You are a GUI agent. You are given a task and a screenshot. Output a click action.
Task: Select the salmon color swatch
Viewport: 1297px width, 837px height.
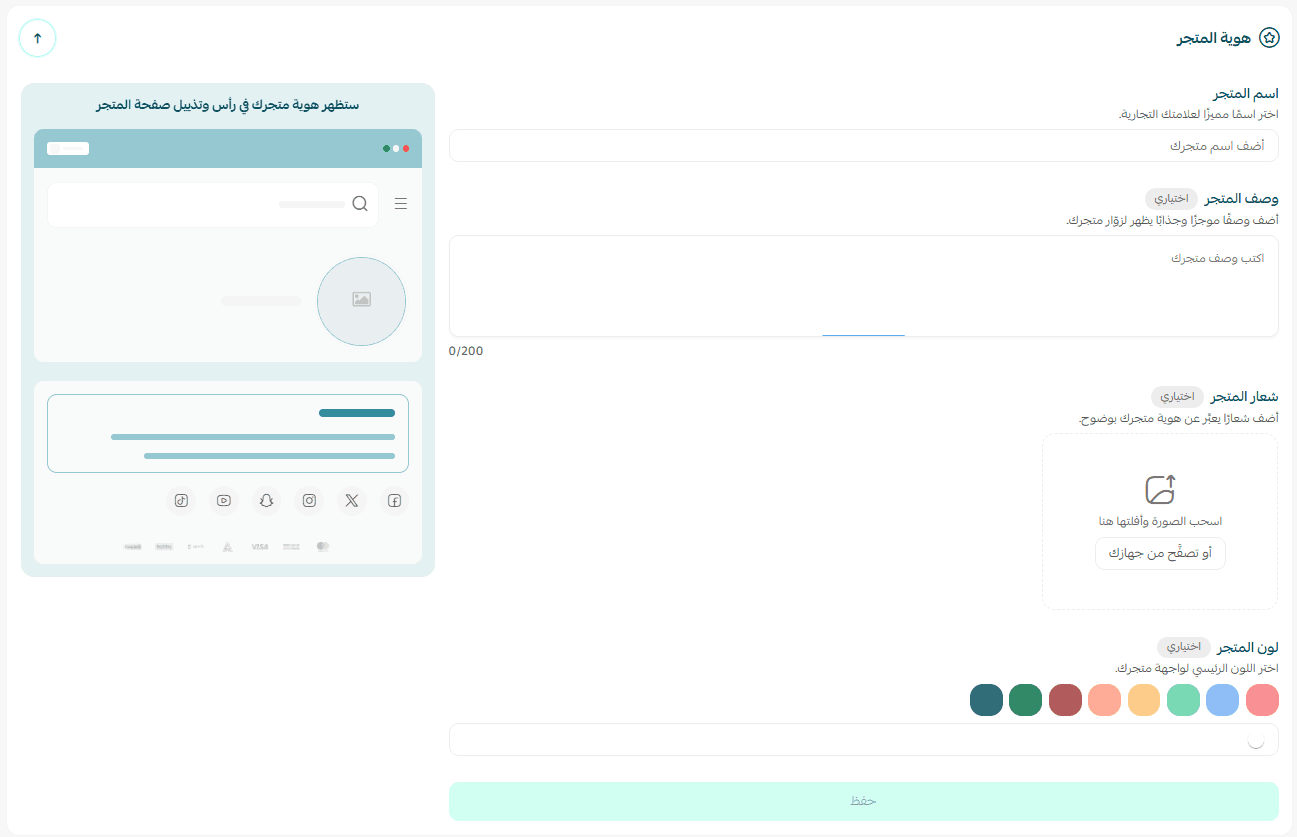1105,700
